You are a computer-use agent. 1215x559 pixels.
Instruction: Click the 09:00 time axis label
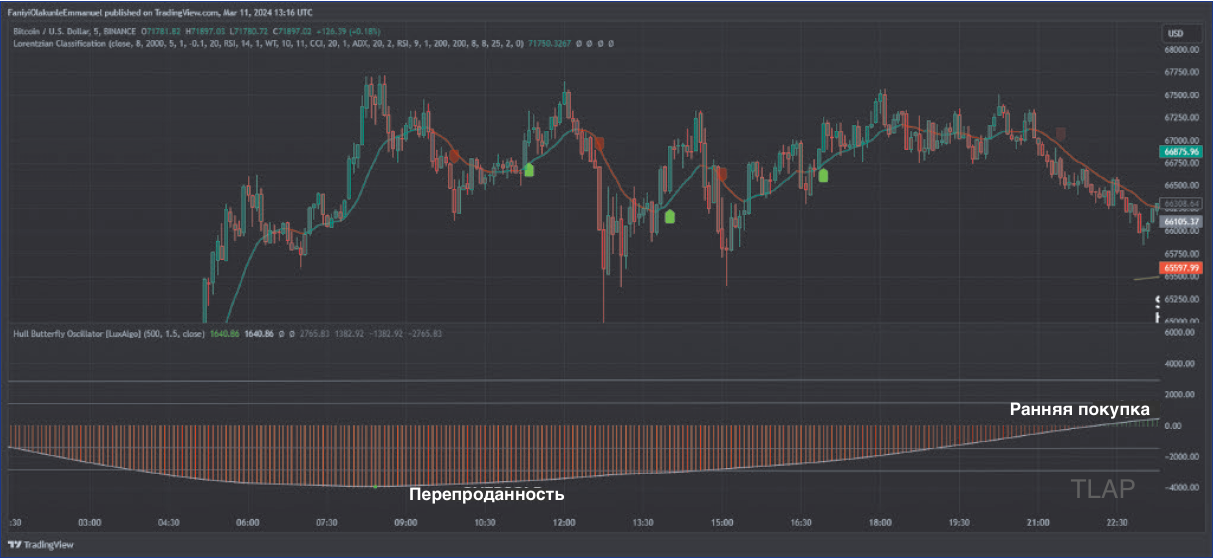[406, 522]
